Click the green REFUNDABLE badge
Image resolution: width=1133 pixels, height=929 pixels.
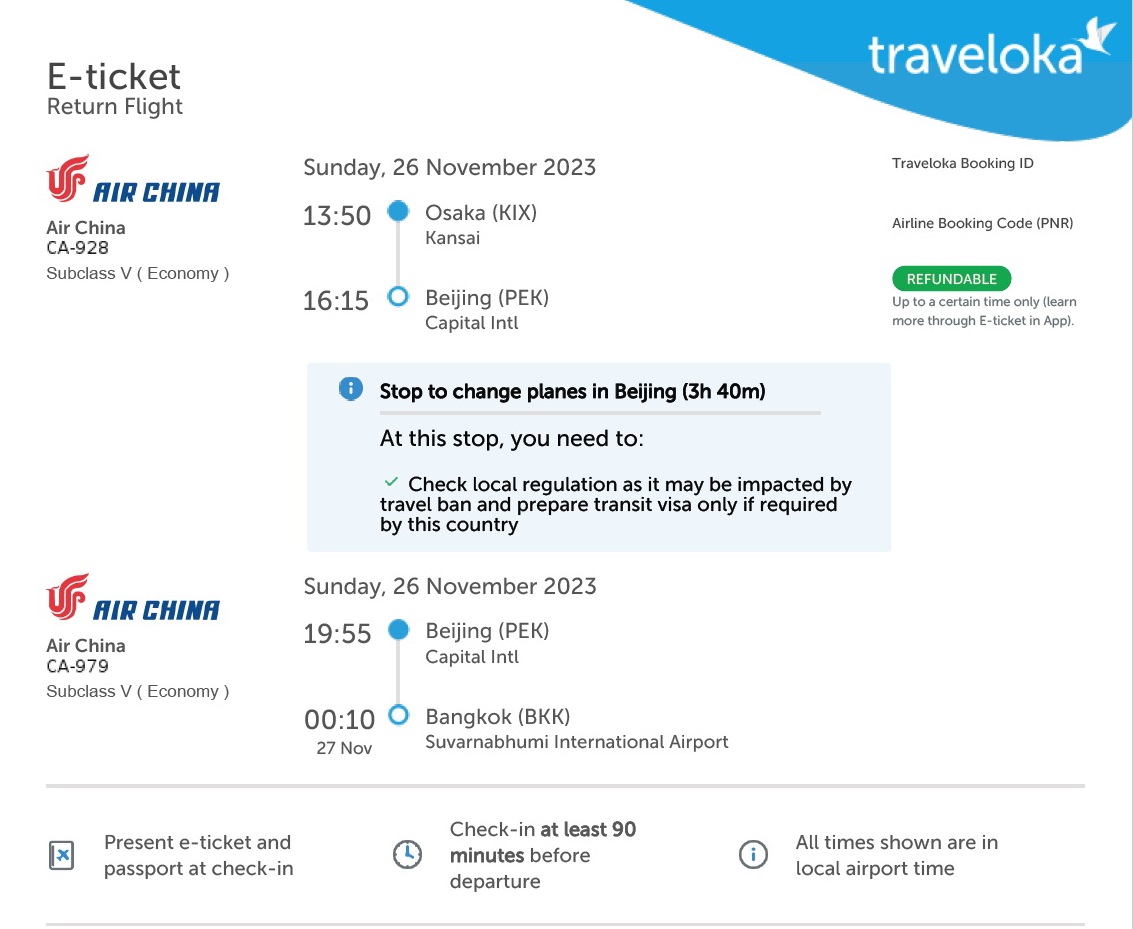(952, 279)
